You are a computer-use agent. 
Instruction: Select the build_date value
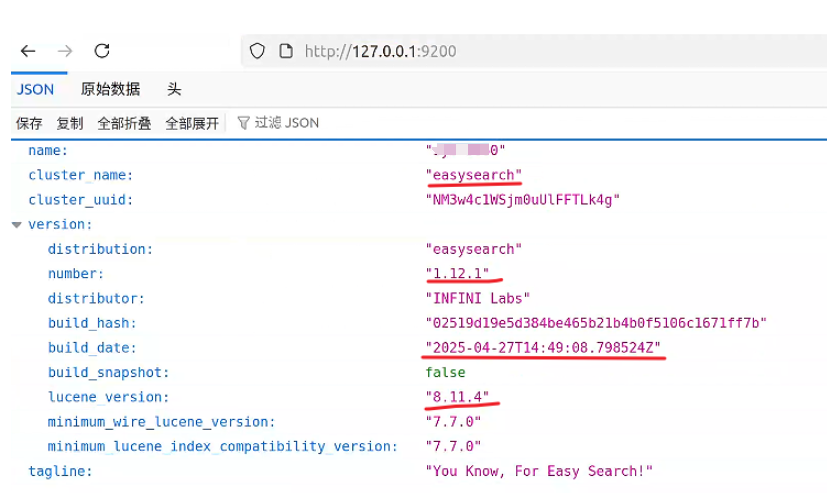(x=543, y=348)
